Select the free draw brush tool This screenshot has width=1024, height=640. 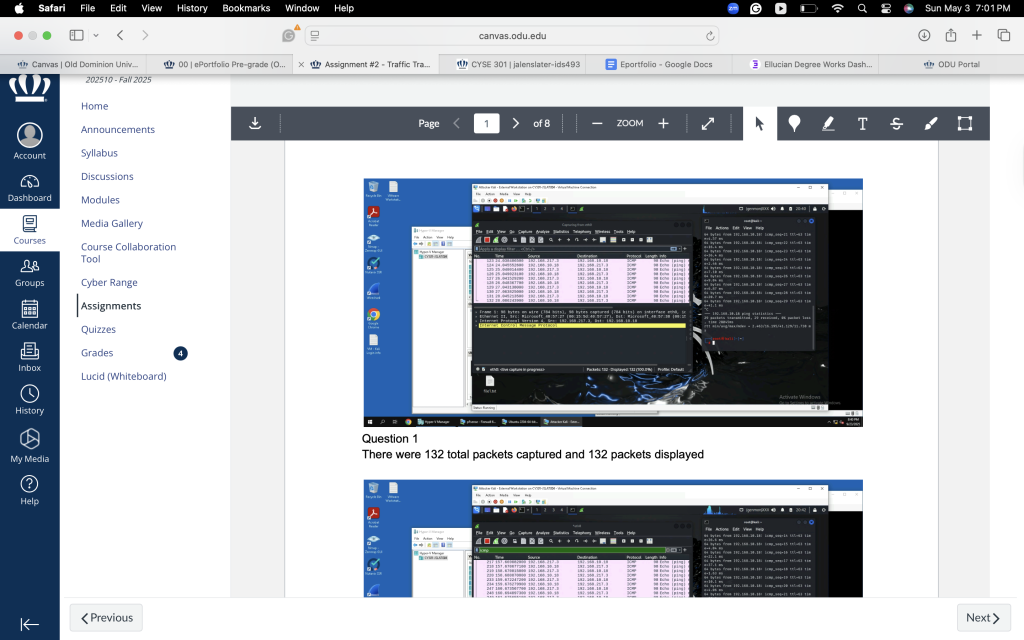click(931, 123)
